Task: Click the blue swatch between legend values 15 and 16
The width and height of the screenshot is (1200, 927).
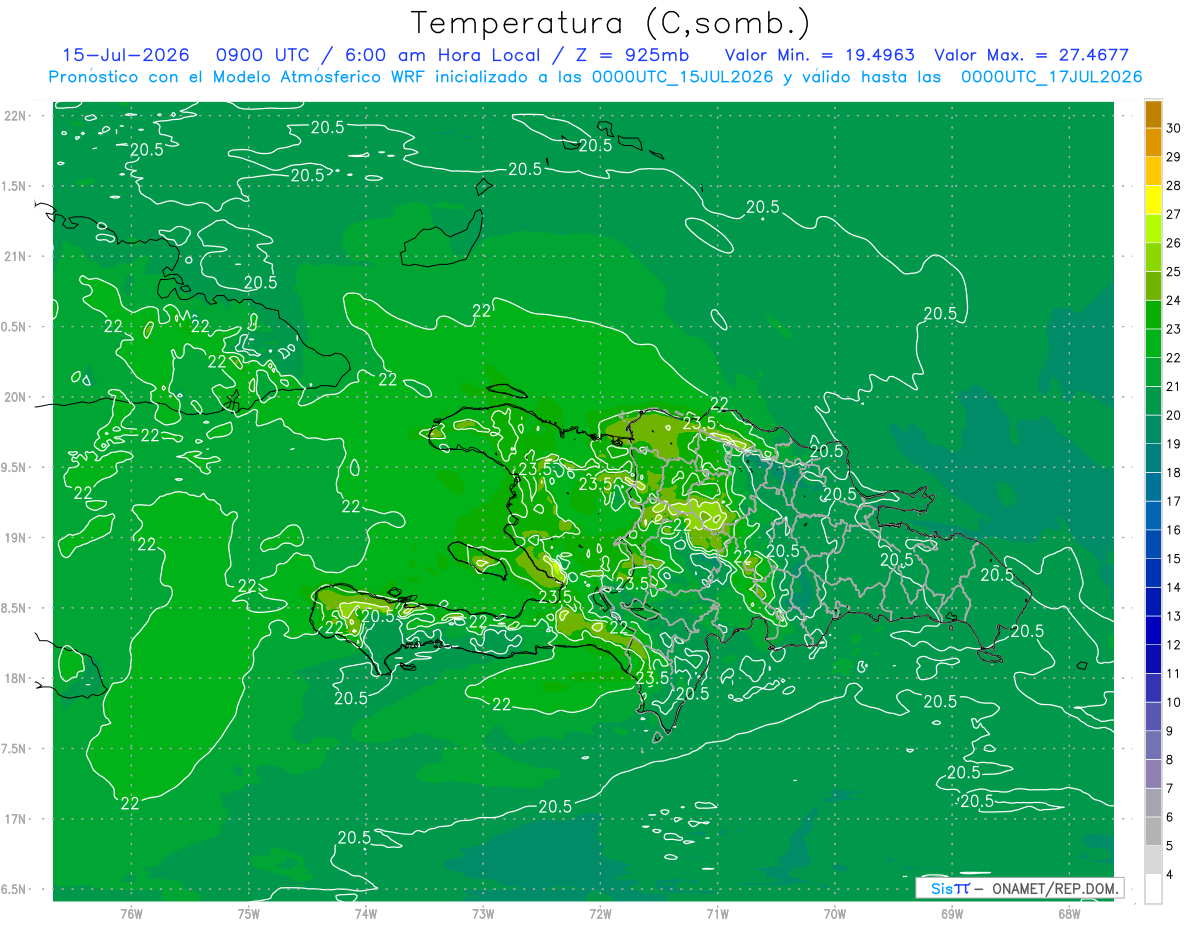Action: click(1153, 544)
